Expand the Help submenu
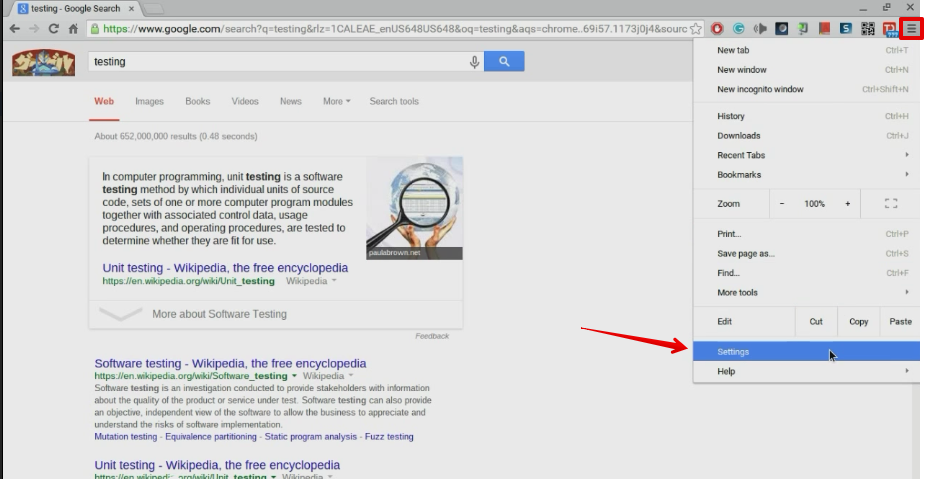Viewport: 929px width, 479px height. tap(806, 372)
